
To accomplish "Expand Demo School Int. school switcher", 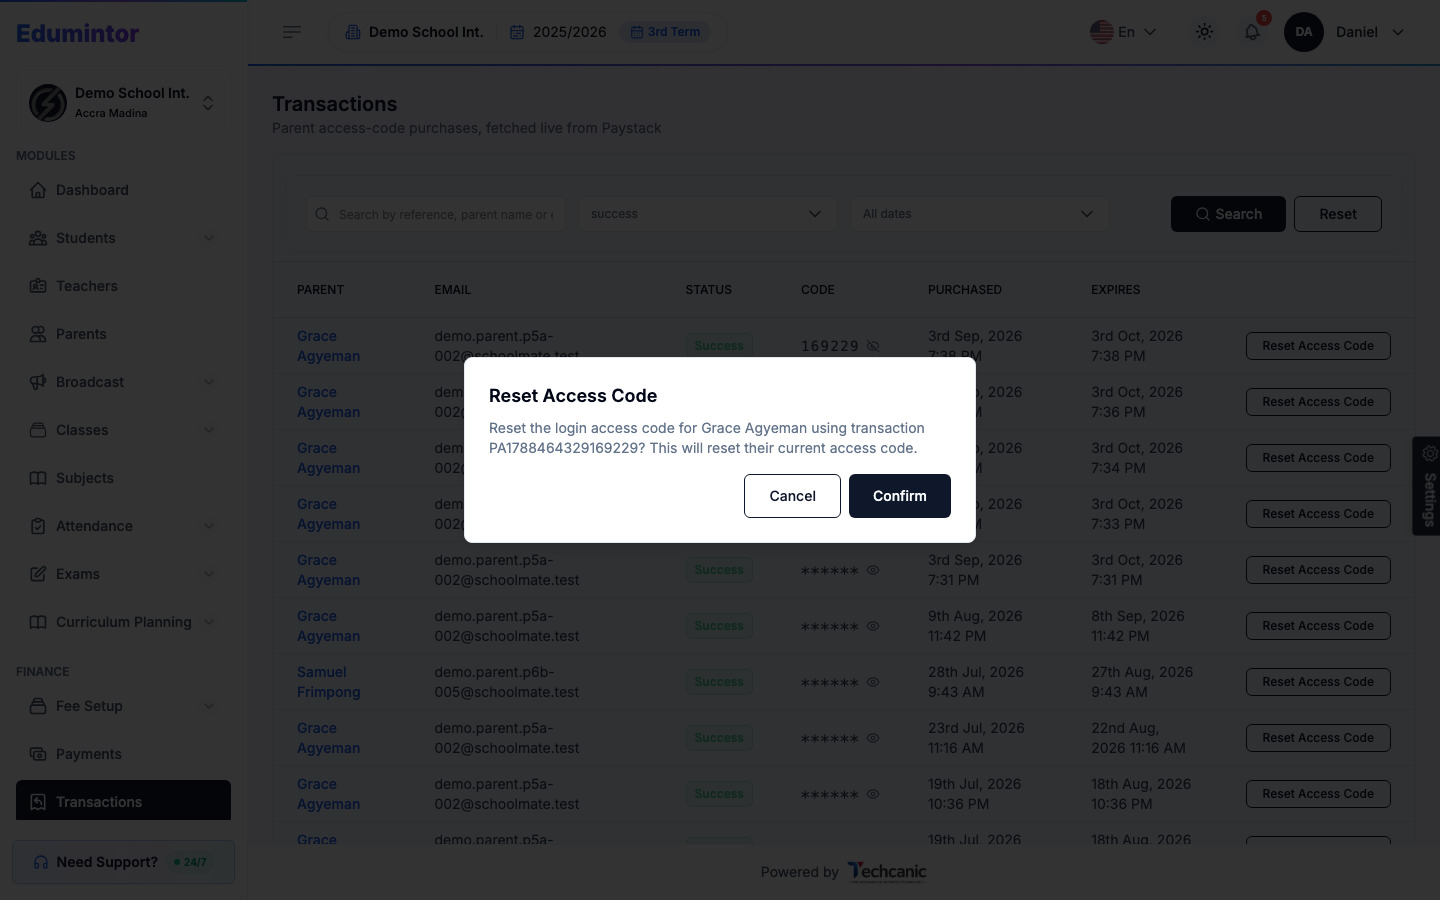I will 123,102.
